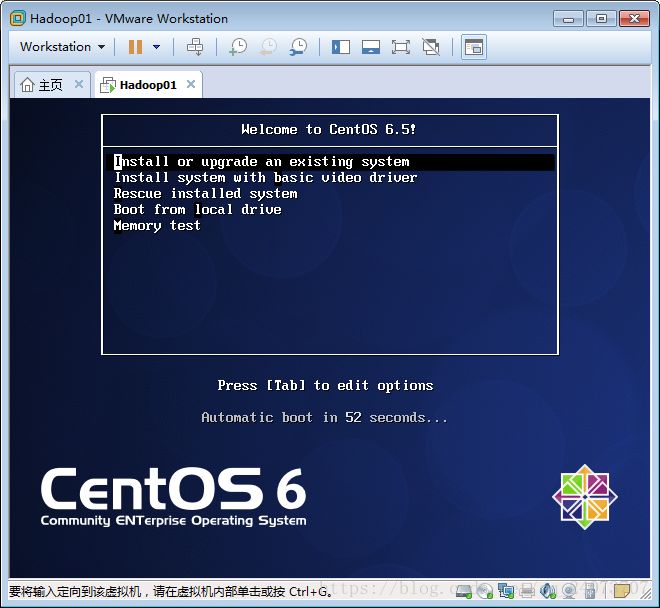Open the Workstation dropdown menu
Viewport: 660px width, 608px height.
[62, 47]
